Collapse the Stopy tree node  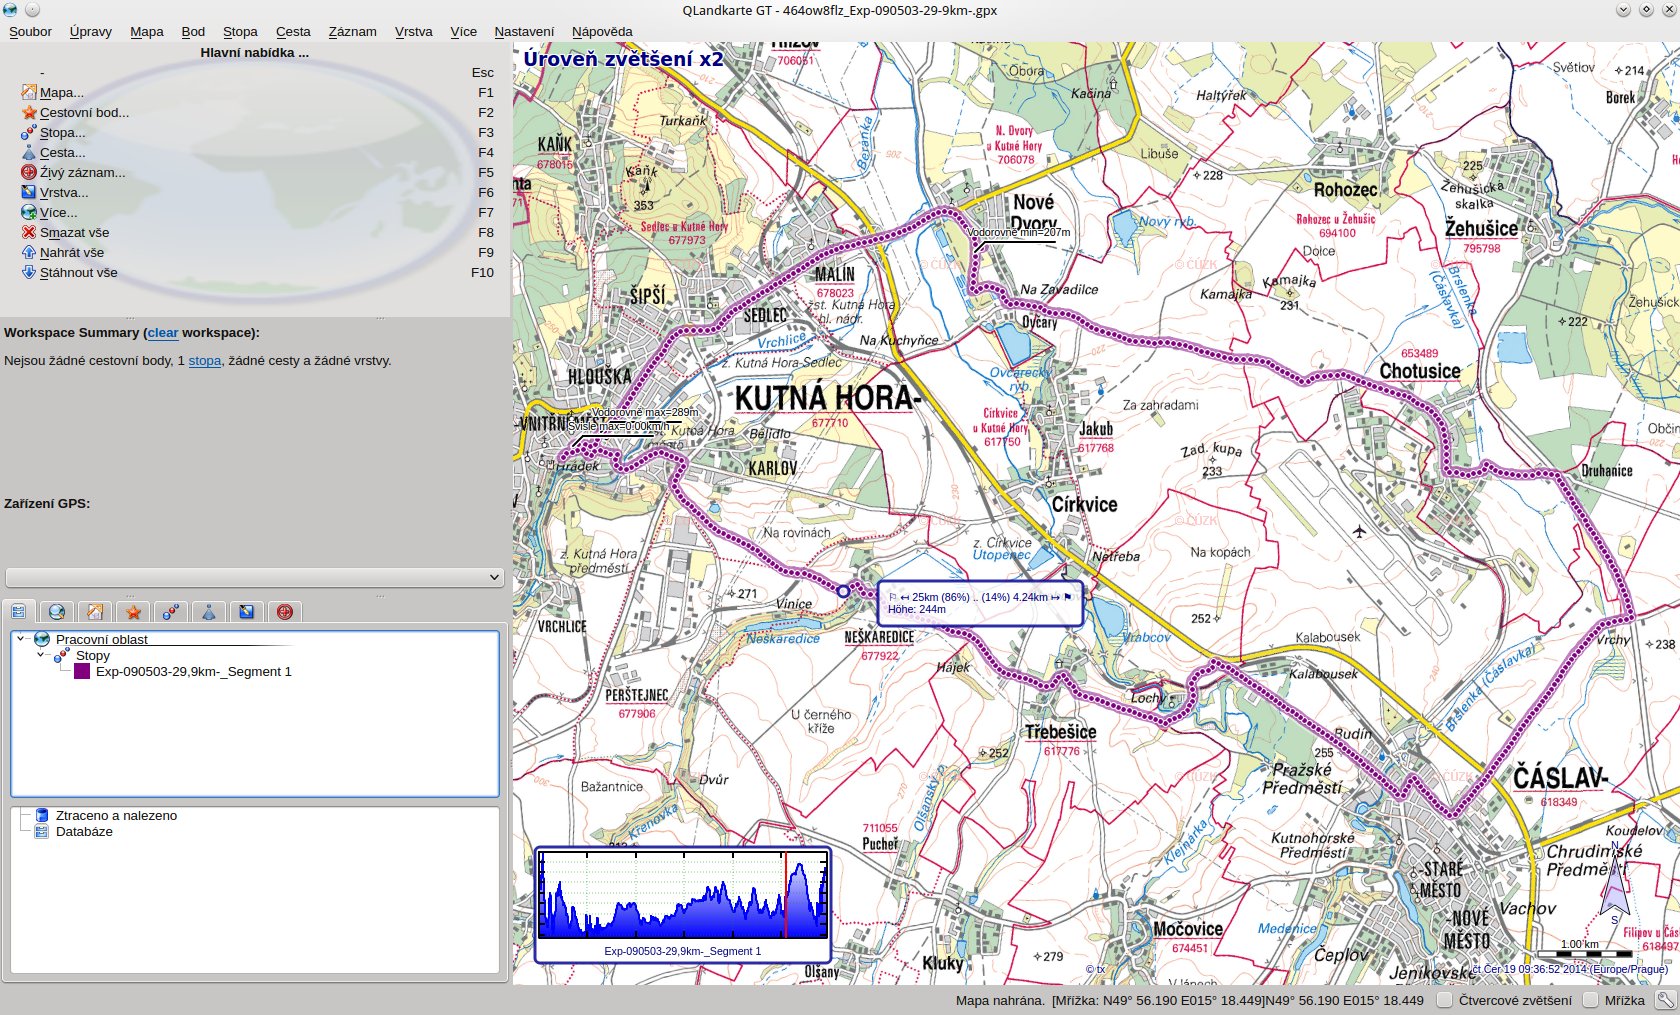click(x=41, y=655)
